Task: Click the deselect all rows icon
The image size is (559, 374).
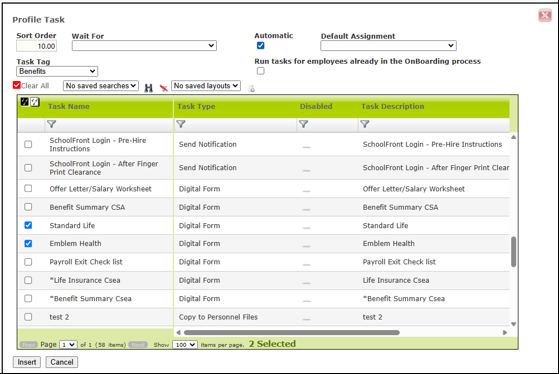Action: point(35,102)
